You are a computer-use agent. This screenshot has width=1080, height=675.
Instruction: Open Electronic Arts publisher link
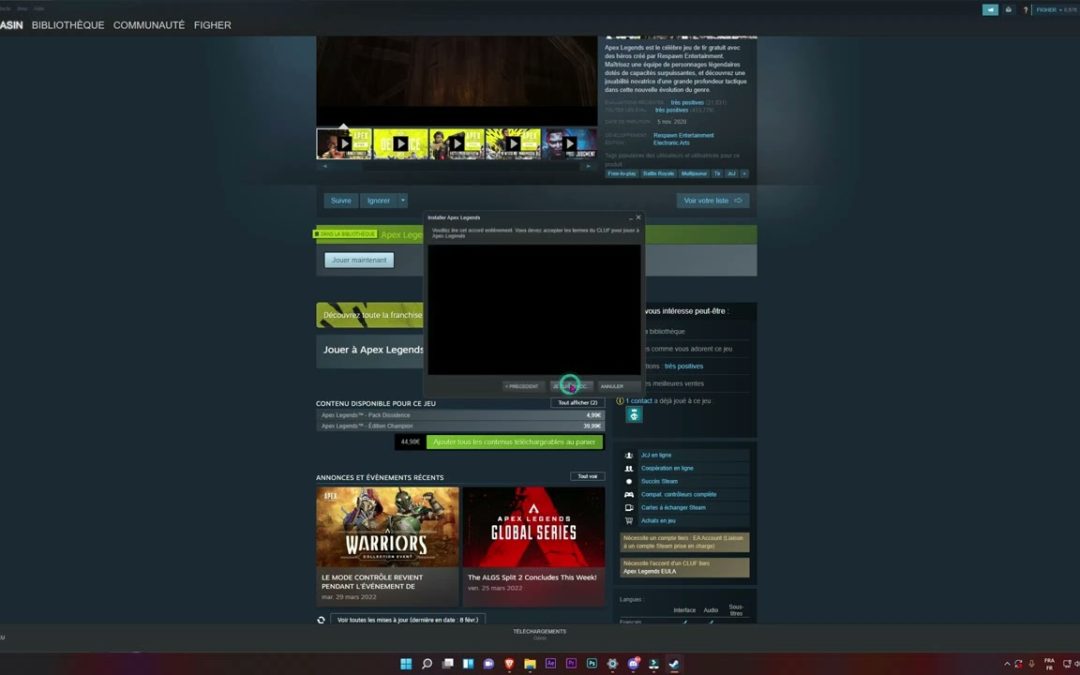[672, 143]
